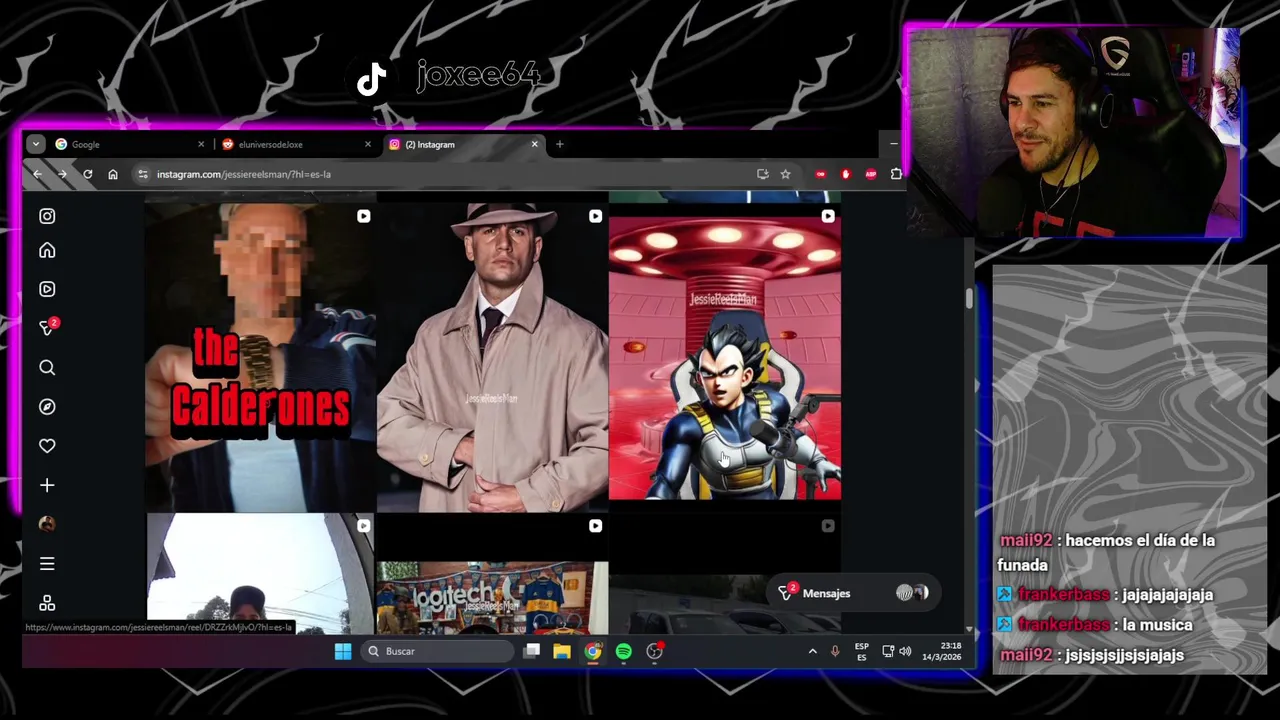Click the page vertical scrollbar thumb
1280x720 pixels.
pyautogui.click(x=969, y=298)
